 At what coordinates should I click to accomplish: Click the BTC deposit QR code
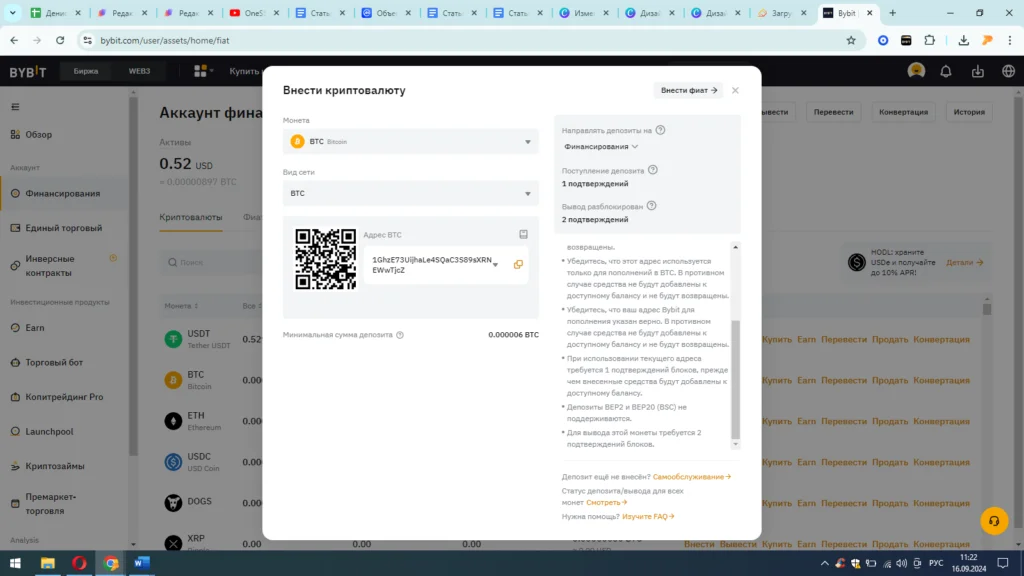click(325, 259)
